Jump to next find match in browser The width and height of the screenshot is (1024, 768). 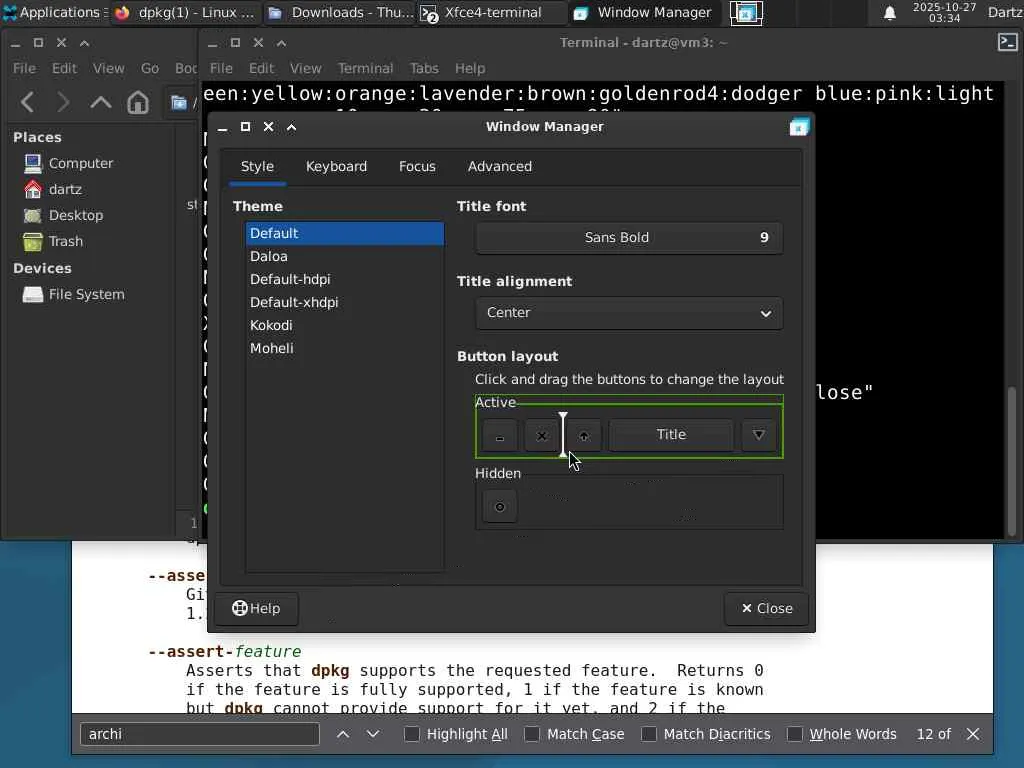click(x=373, y=734)
